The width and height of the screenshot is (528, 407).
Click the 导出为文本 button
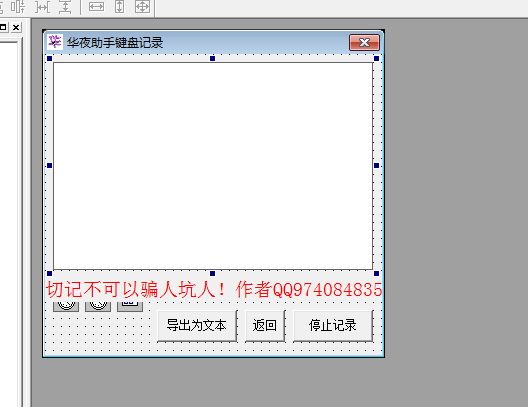(197, 326)
